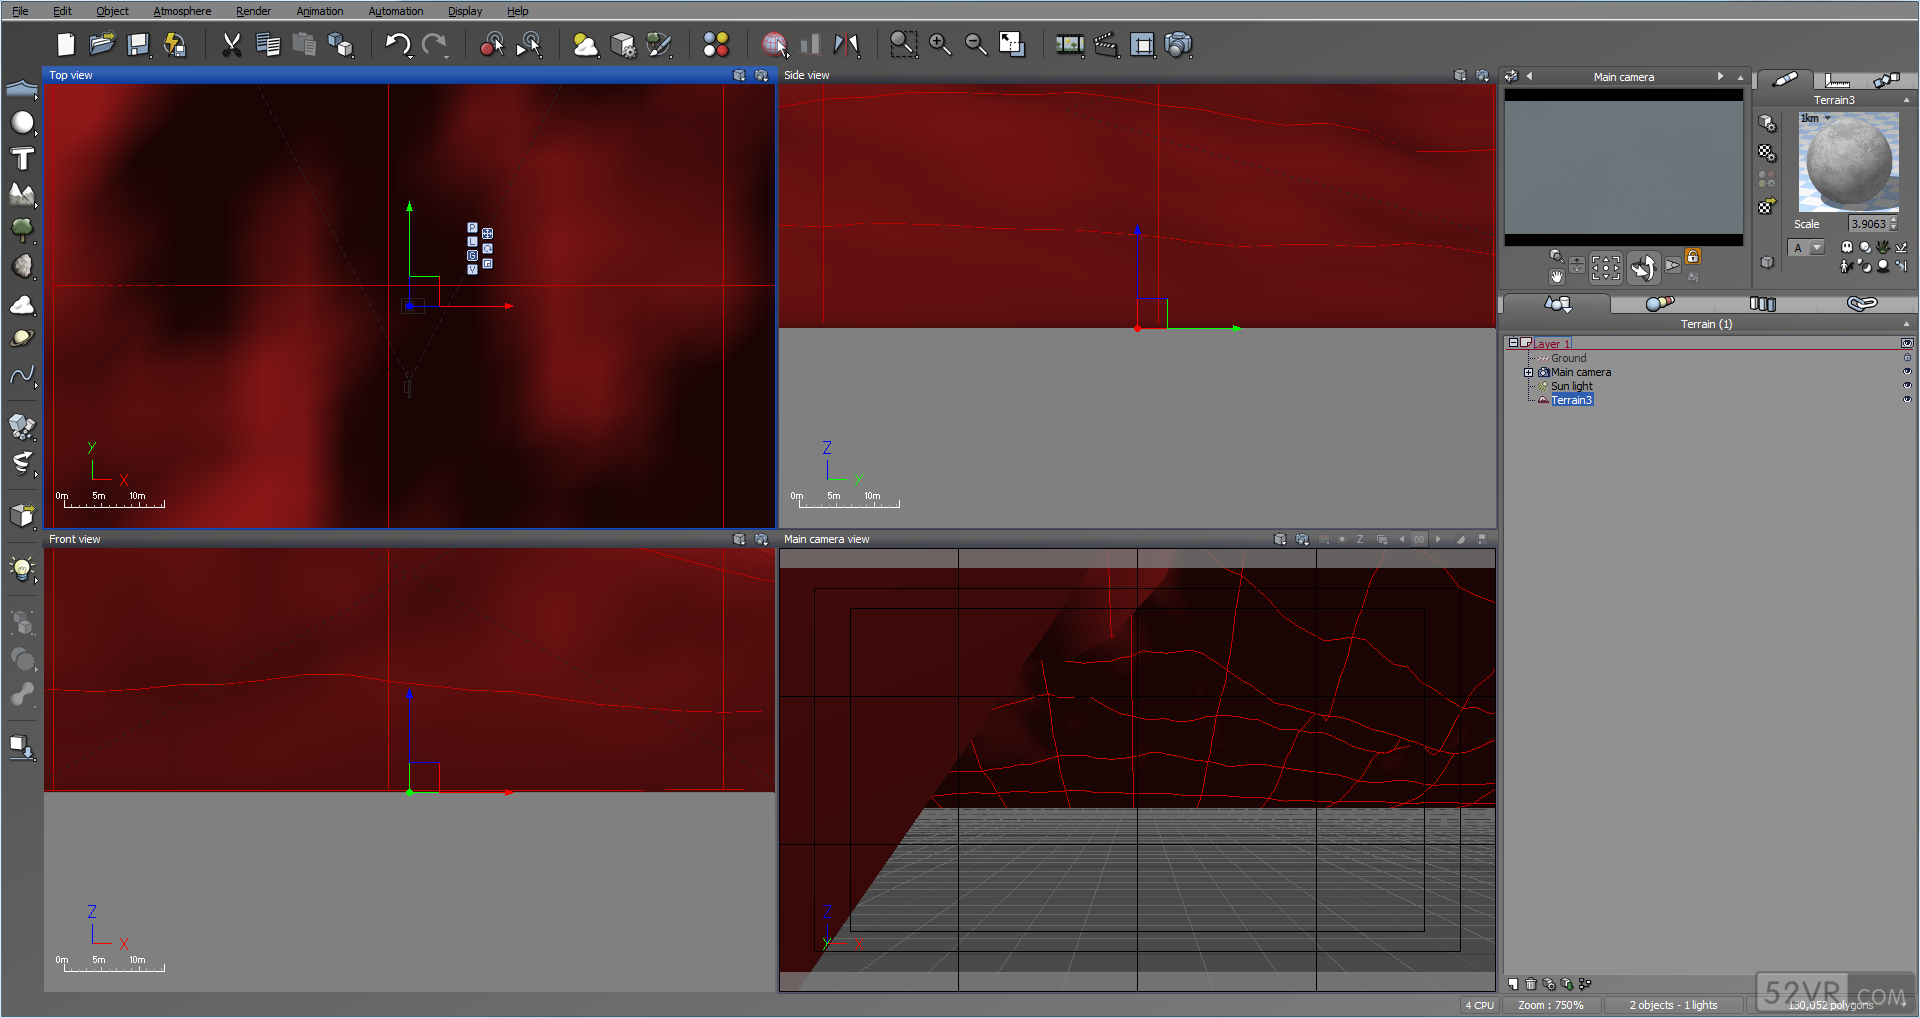Open the Automation menu

coord(396,11)
